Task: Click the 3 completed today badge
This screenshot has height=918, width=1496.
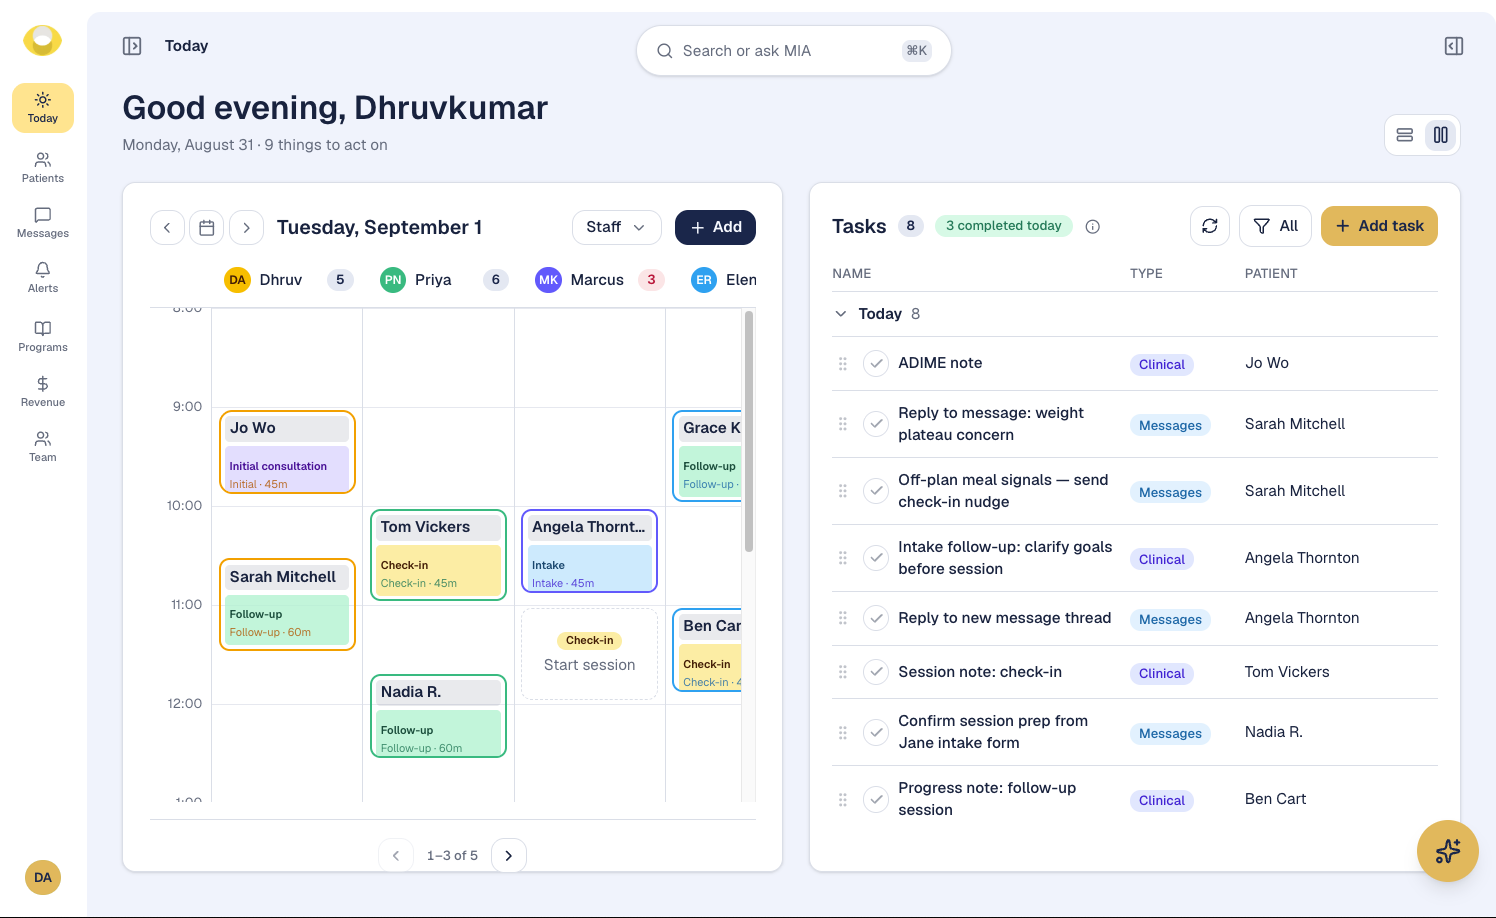Action: [x=1004, y=226]
